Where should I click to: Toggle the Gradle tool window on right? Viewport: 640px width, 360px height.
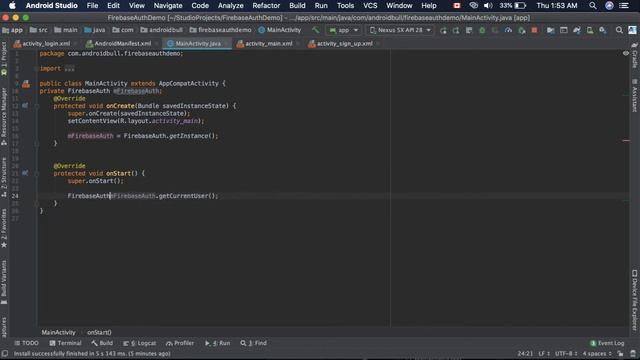tap(634, 55)
